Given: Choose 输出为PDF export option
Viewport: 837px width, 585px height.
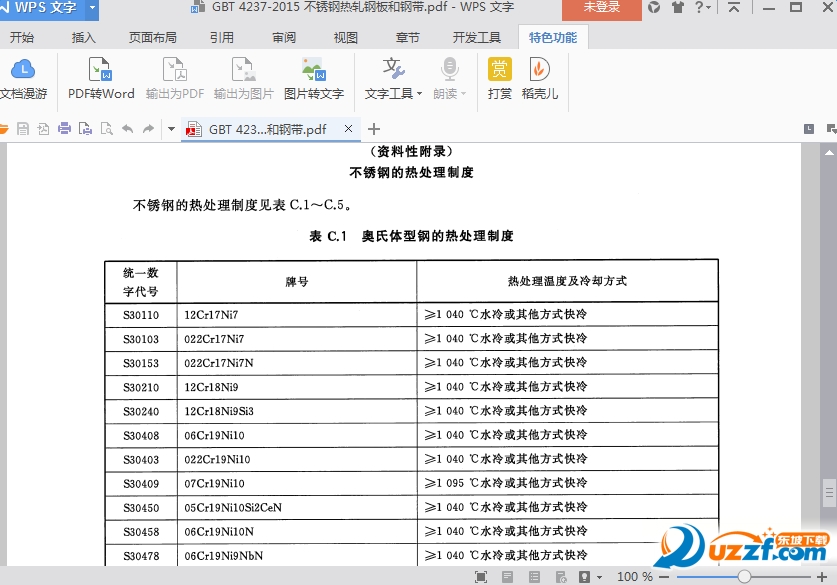Looking at the screenshot, I should [x=175, y=79].
